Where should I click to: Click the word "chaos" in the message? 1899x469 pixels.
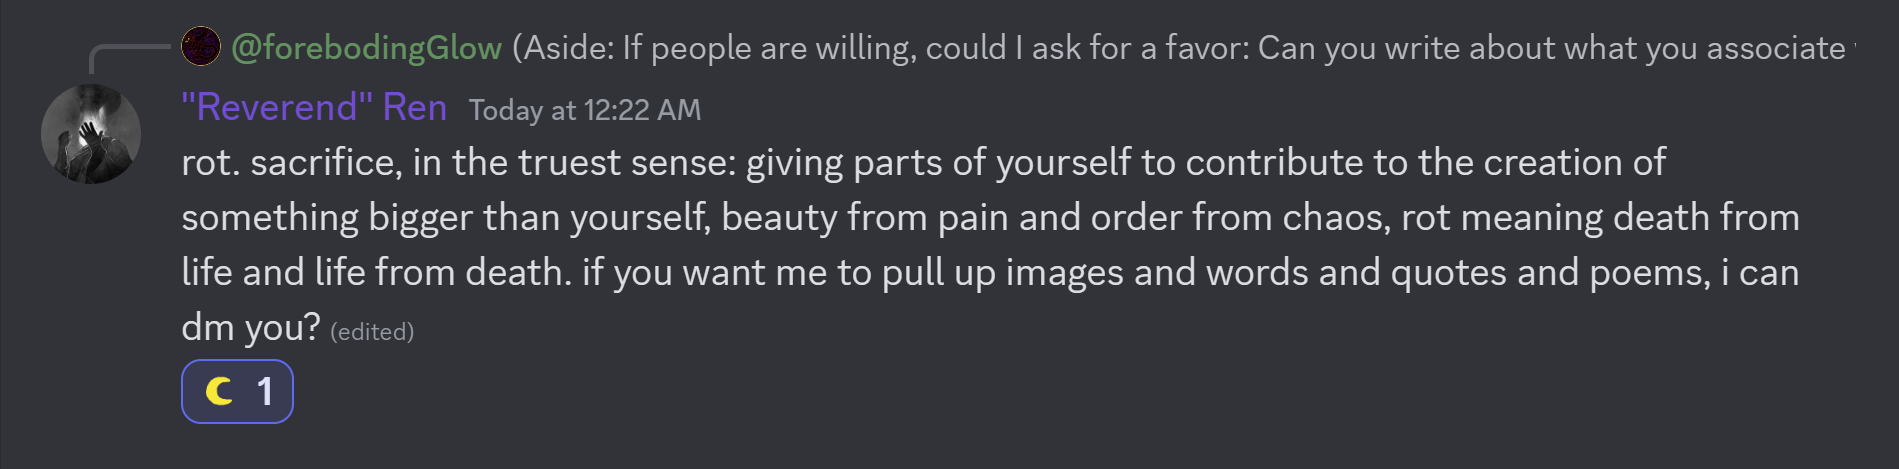coord(1336,217)
